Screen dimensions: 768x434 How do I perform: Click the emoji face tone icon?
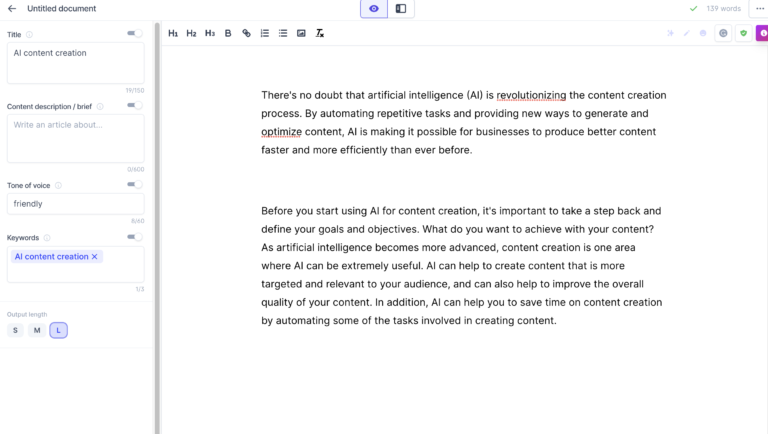pos(703,33)
